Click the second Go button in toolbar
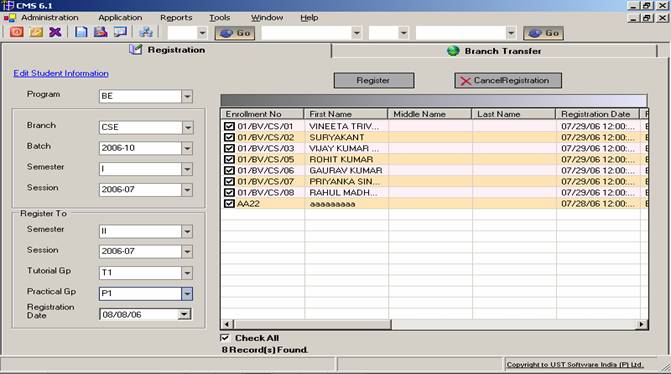Screen dimensions: 671x374 point(543,33)
